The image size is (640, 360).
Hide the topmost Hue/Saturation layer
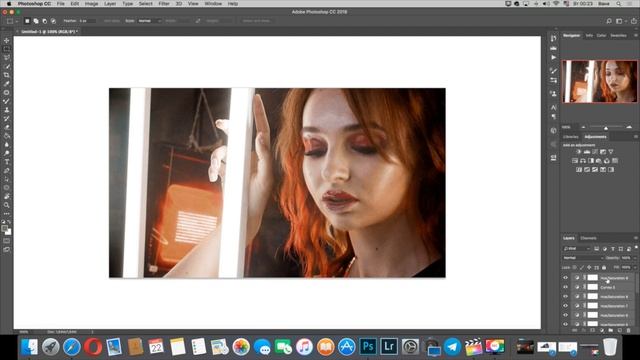565,278
